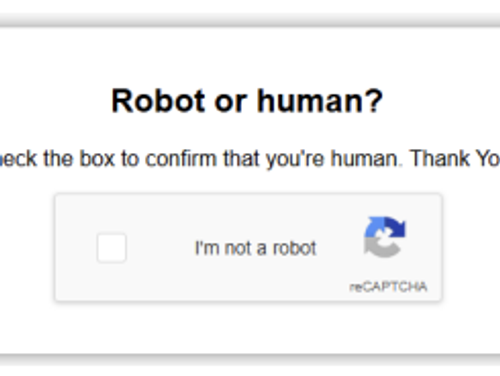500x376 pixels.
Task: Click the gray arrow of reCAPTCHA logo
Action: pos(382,248)
